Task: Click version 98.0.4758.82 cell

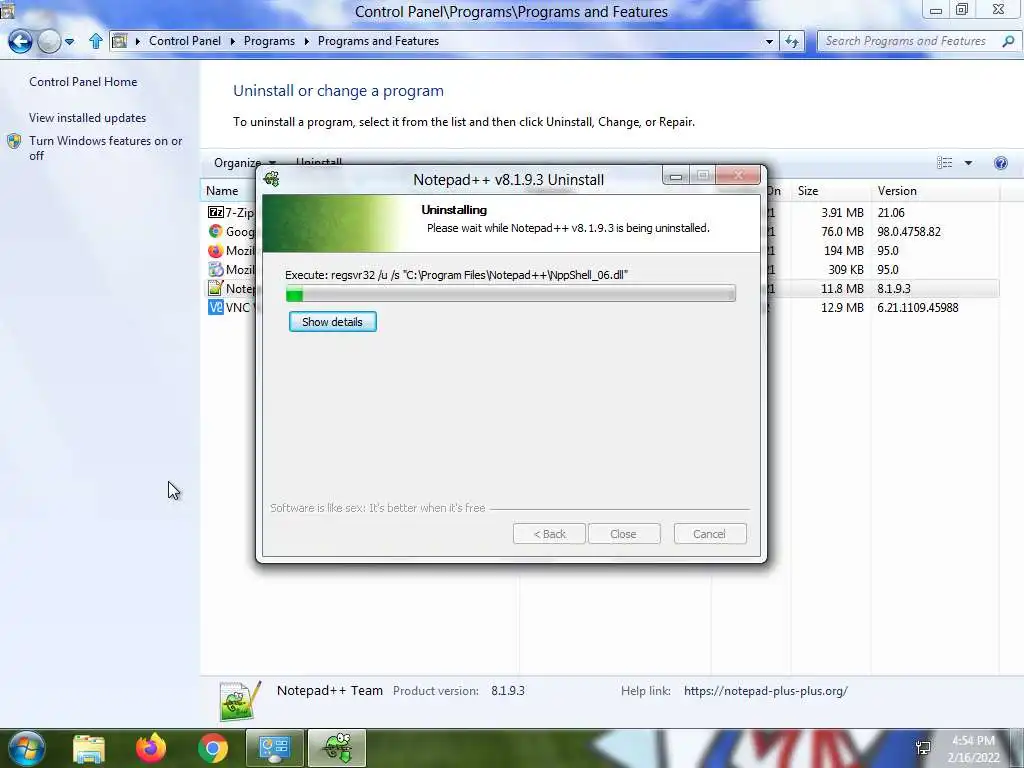Action: click(909, 231)
